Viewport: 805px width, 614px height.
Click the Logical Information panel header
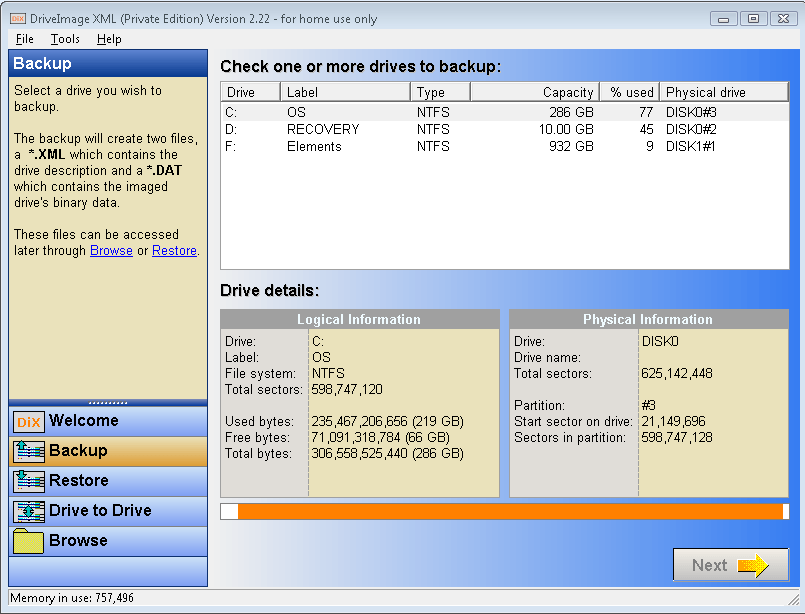[x=359, y=319]
